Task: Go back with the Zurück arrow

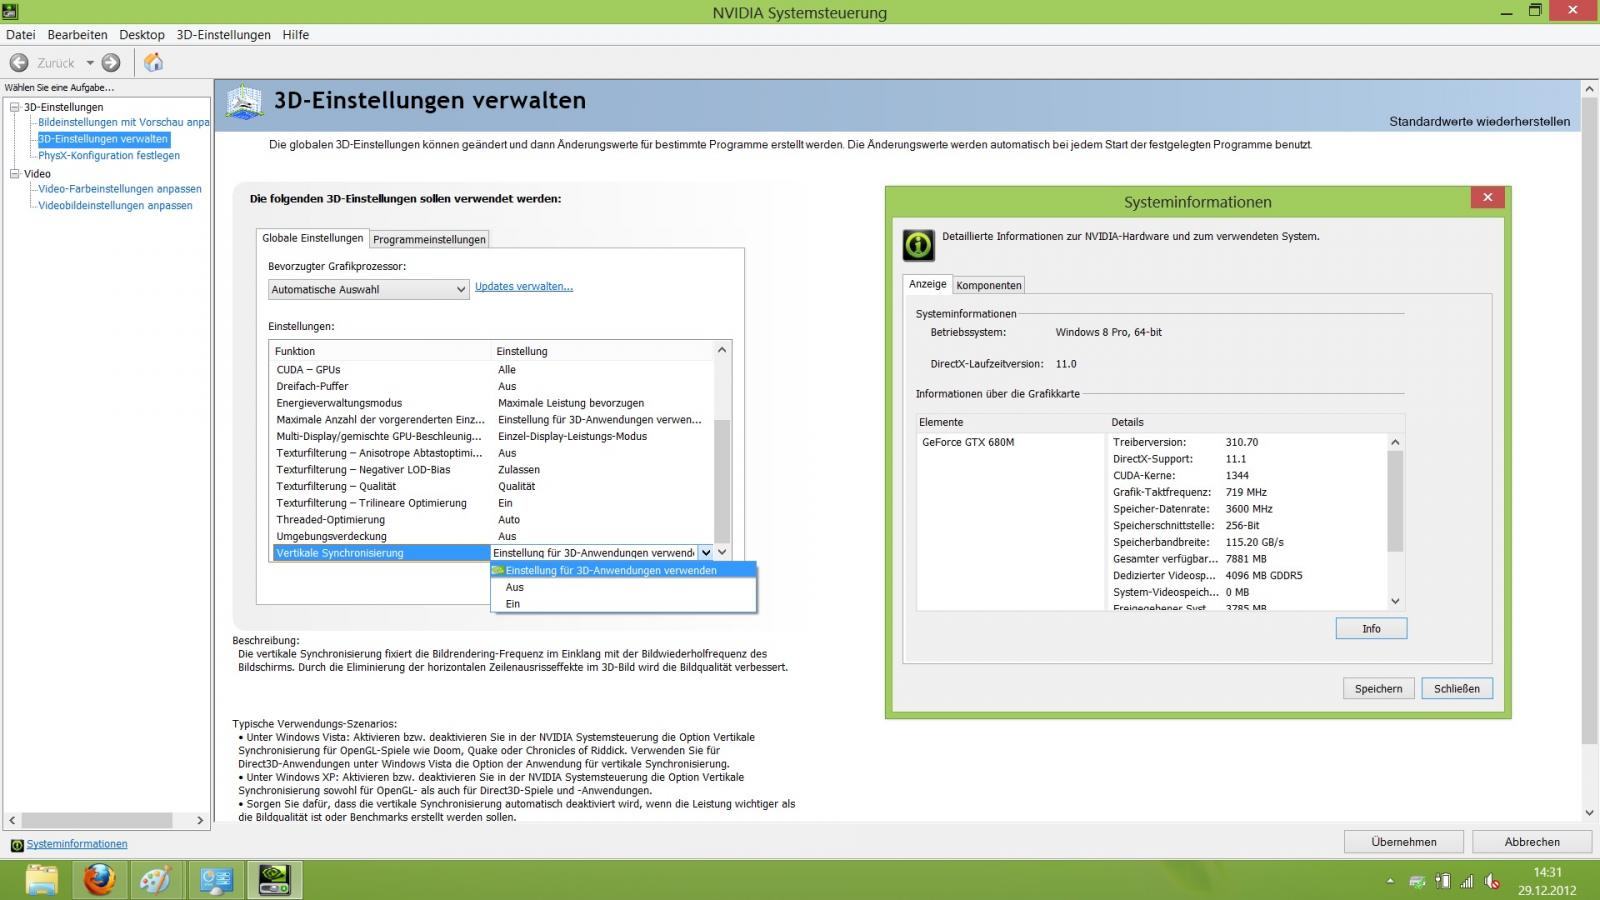Action: tap(19, 62)
